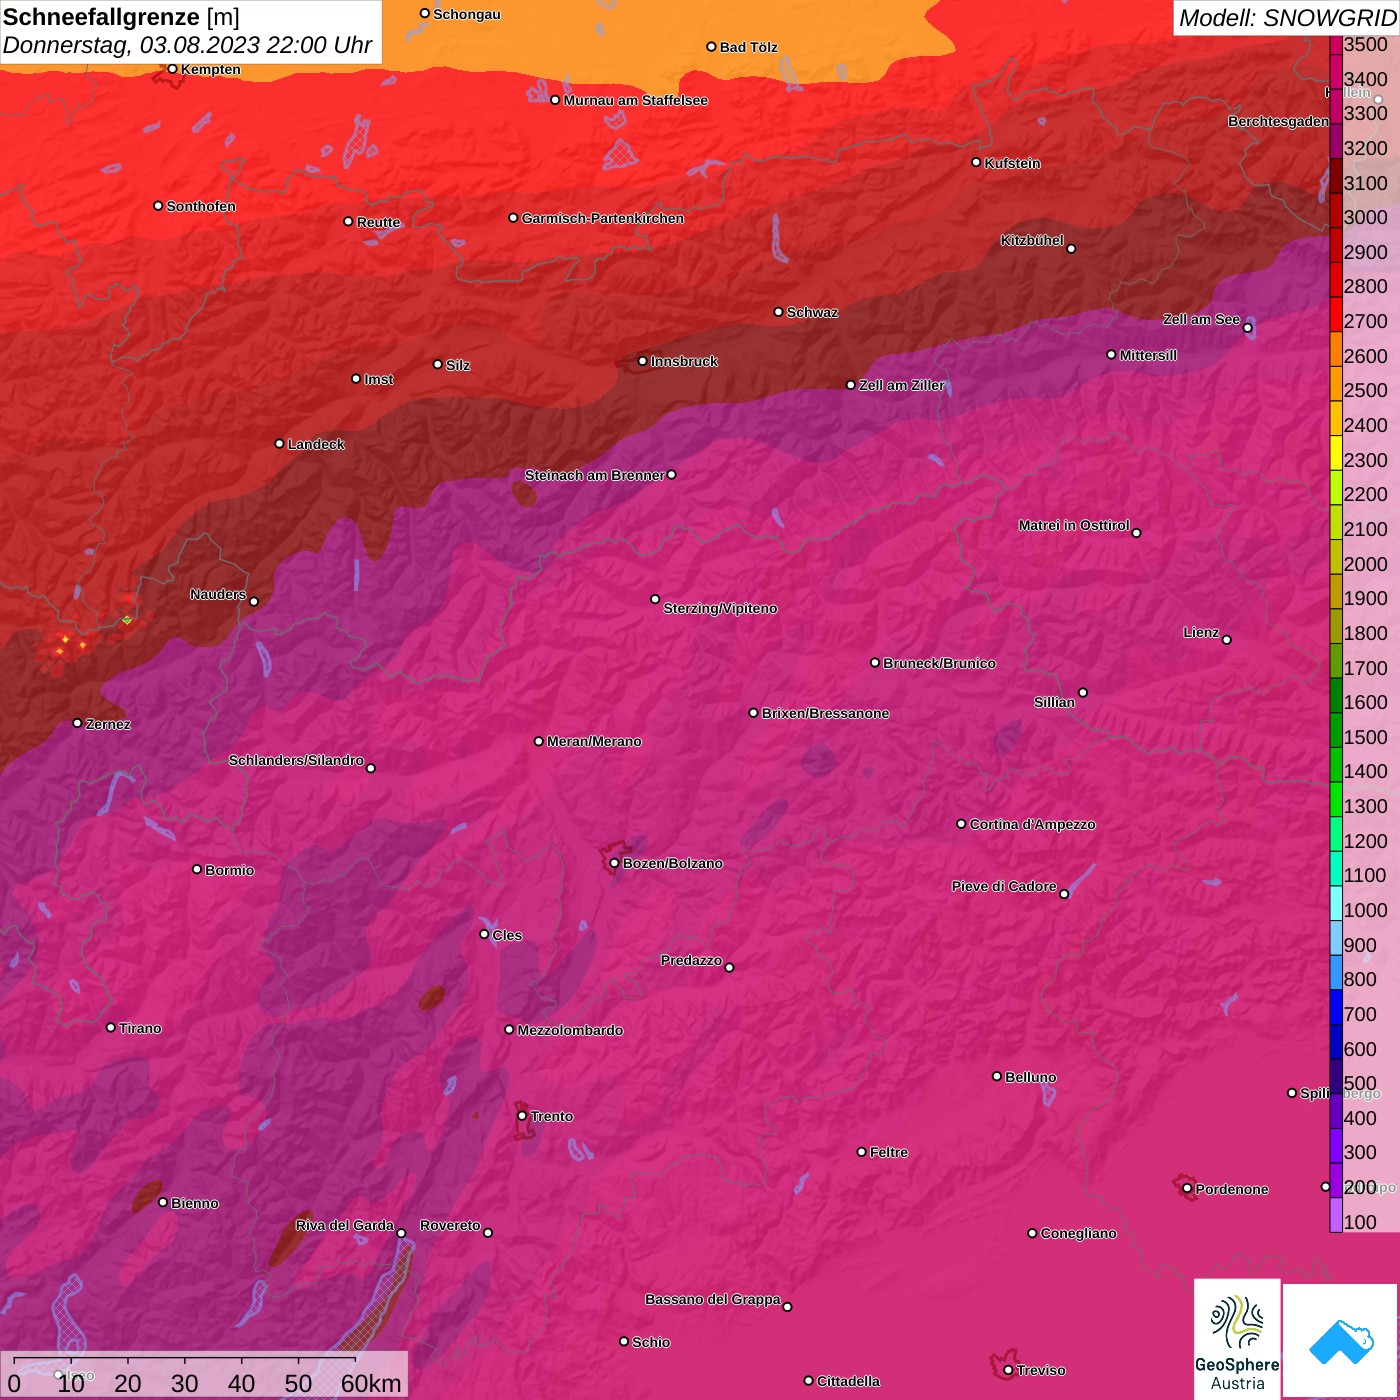The height and width of the screenshot is (1400, 1400).
Task: Click the Pordenone city marker dot
Action: click(1187, 1189)
